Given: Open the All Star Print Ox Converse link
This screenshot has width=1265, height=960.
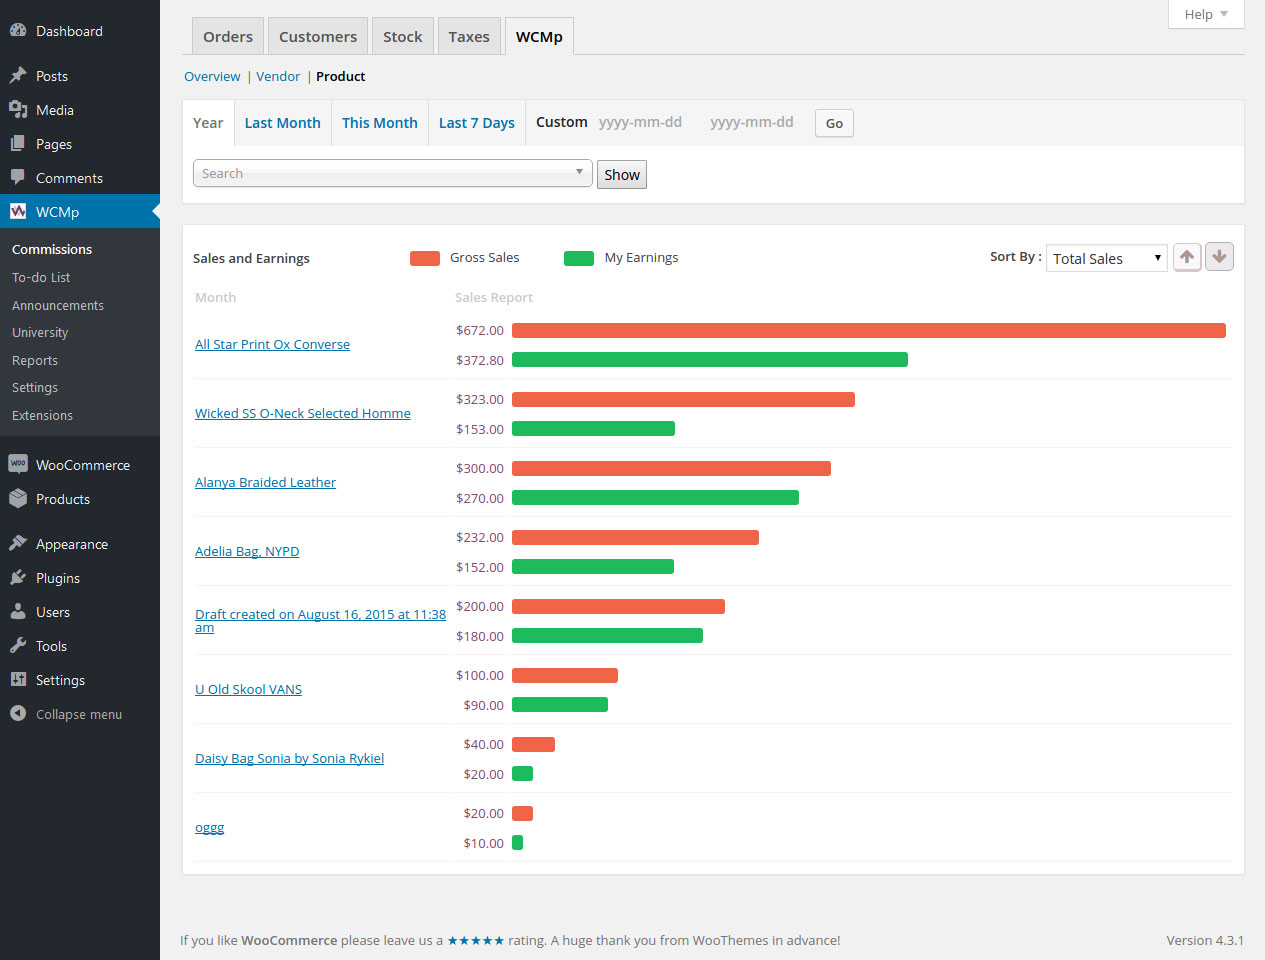Looking at the screenshot, I should coord(272,344).
